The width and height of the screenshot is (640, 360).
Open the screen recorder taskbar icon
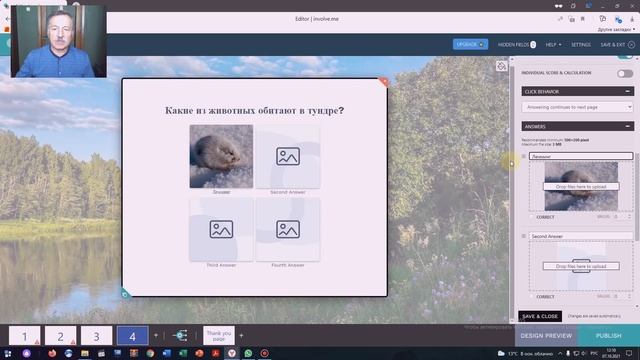coord(264,353)
